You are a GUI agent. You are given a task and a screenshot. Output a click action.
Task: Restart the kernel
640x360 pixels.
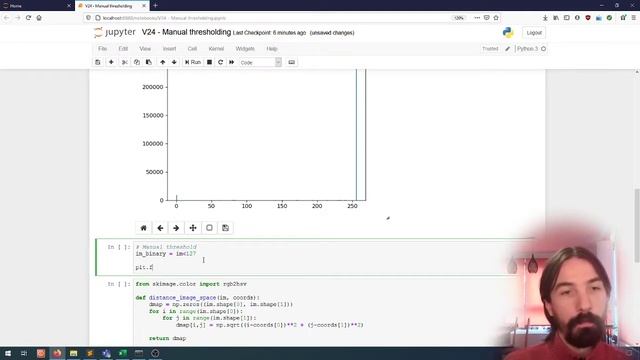click(220, 62)
